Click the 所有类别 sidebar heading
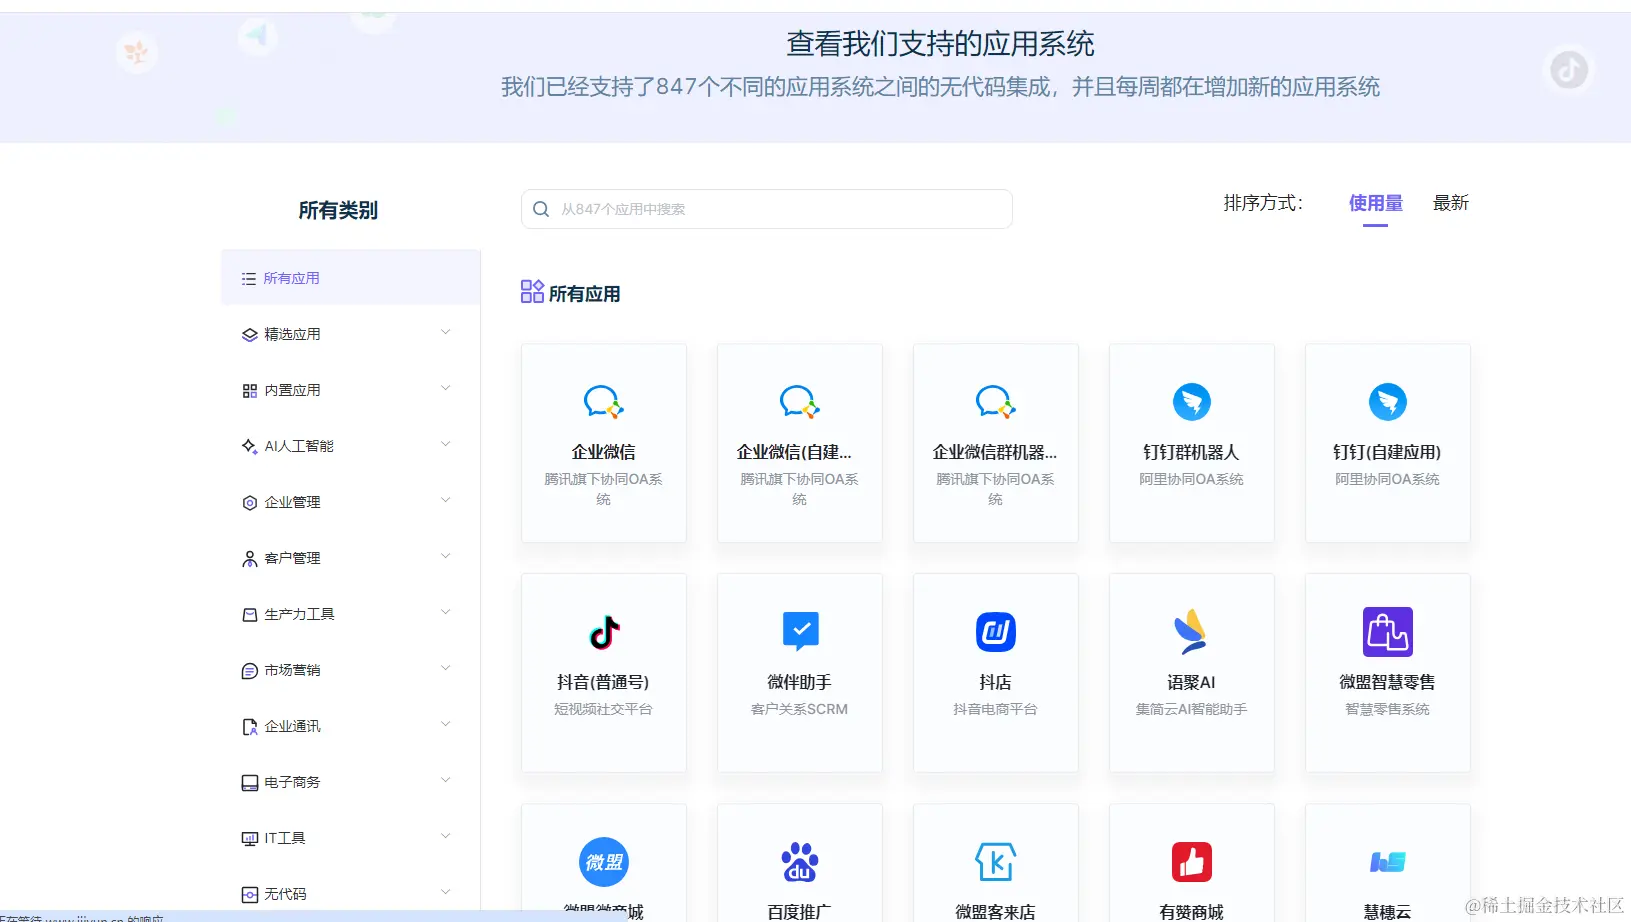Image resolution: width=1631 pixels, height=922 pixels. [x=338, y=211]
